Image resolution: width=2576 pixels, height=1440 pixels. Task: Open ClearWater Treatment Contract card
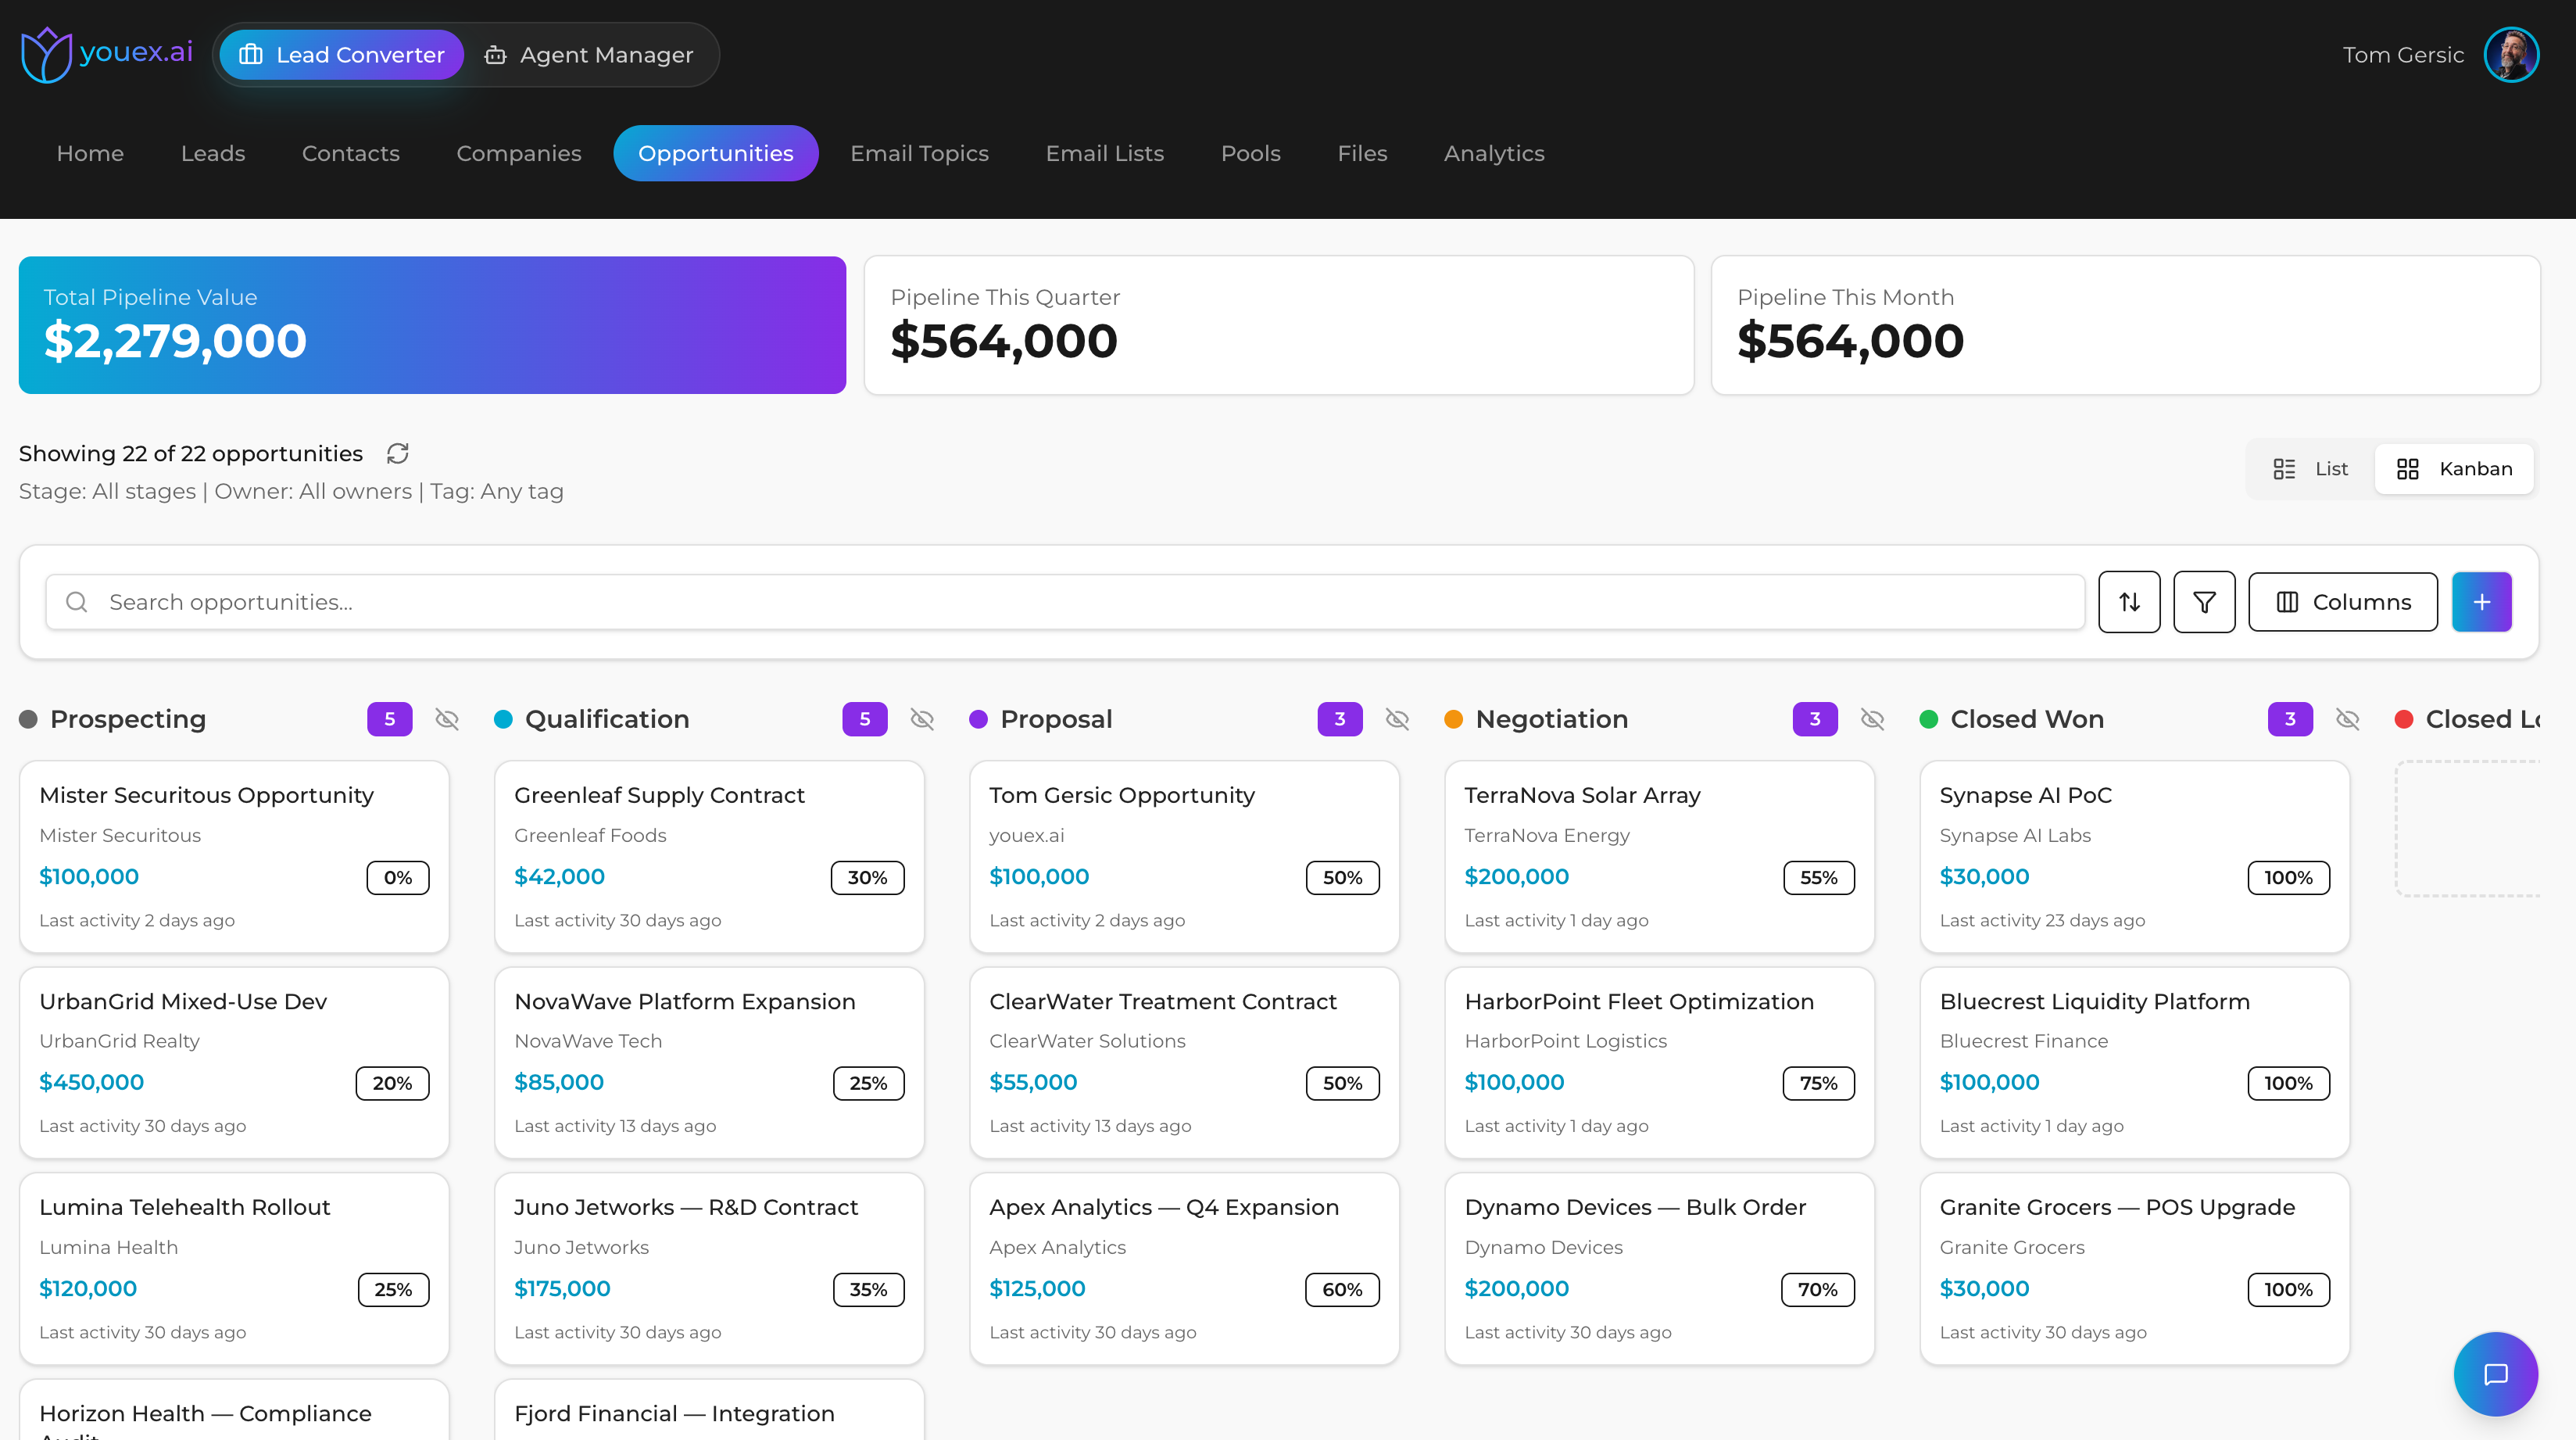1184,1063
